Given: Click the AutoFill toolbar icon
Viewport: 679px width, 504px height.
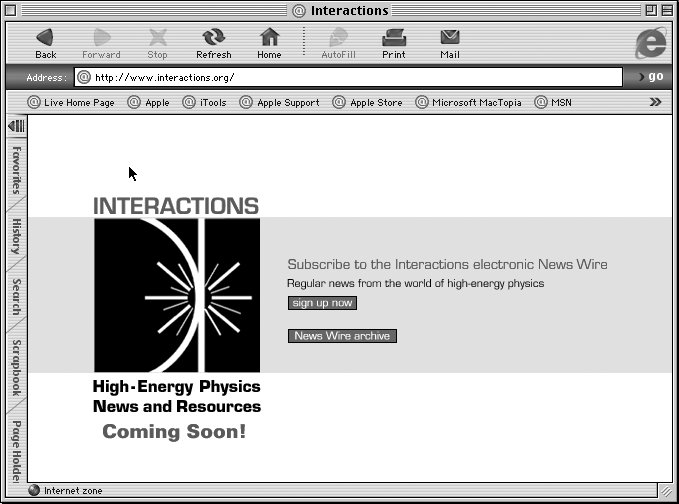Looking at the screenshot, I should 338,42.
